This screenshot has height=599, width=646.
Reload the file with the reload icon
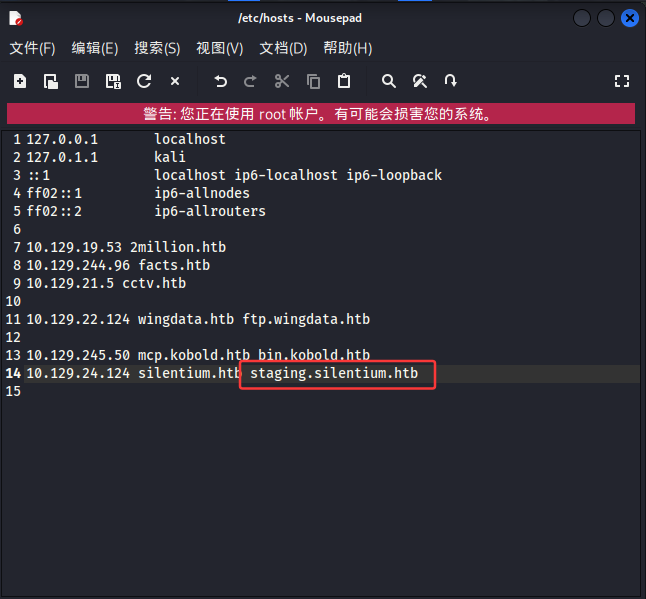coord(144,81)
